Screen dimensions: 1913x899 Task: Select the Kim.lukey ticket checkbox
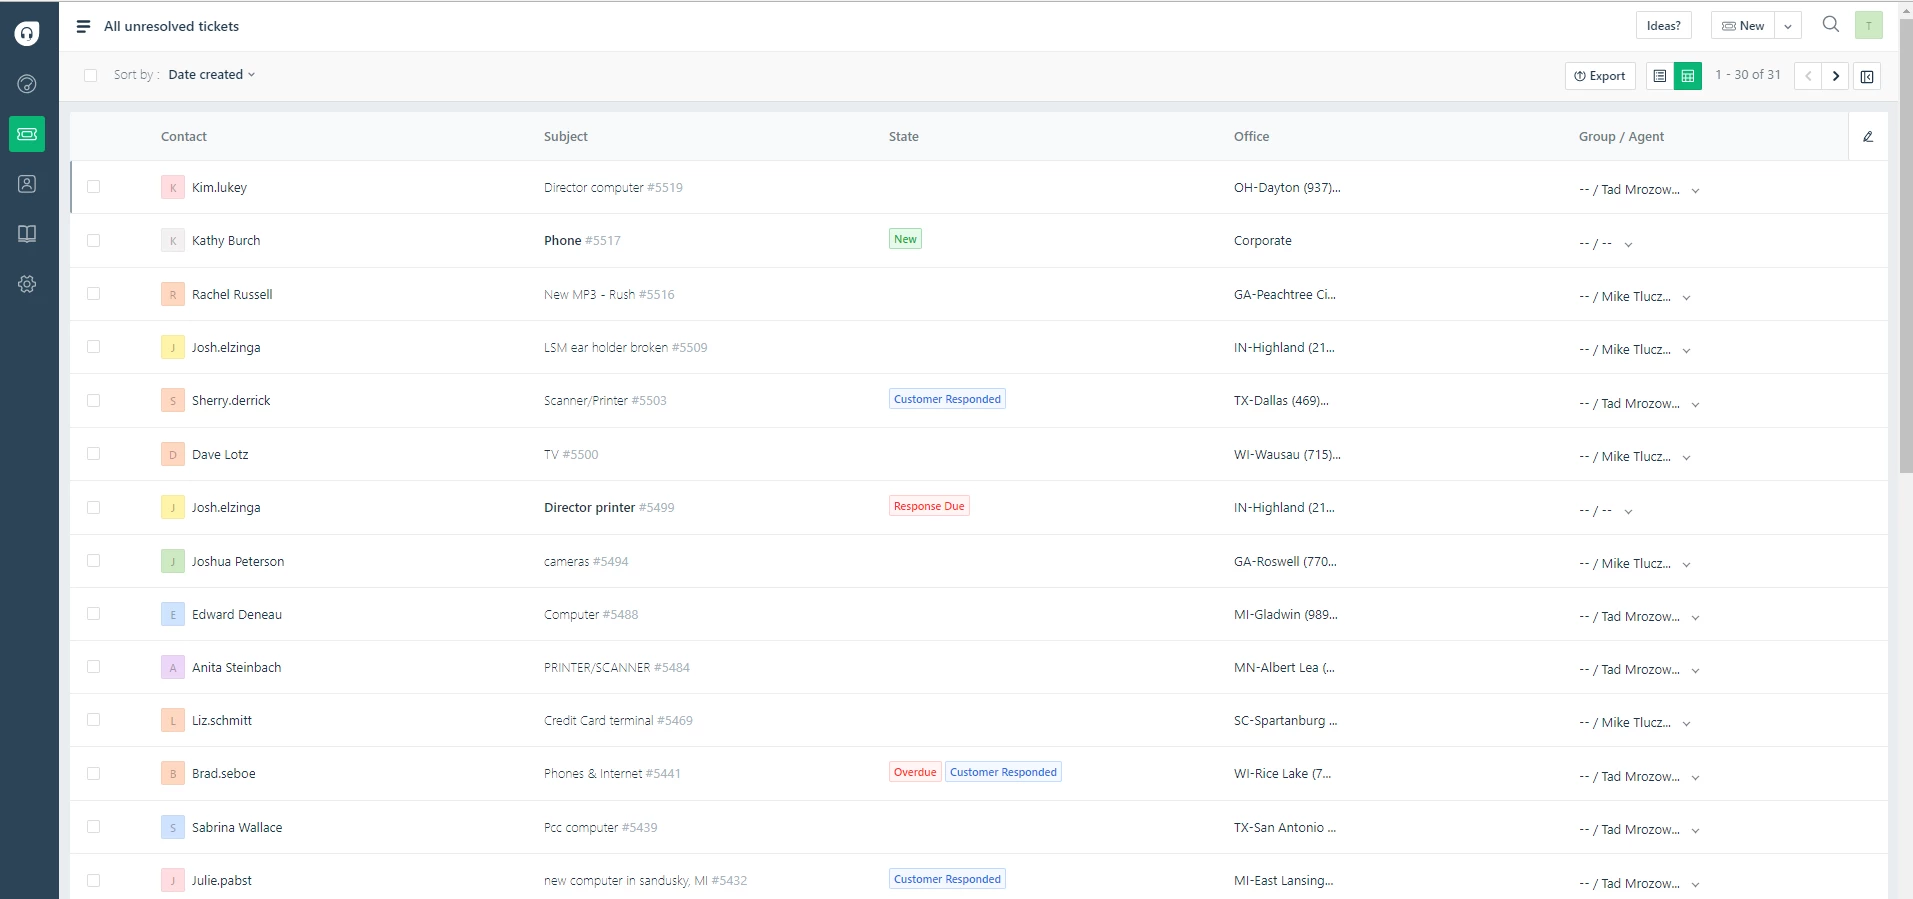[94, 186]
